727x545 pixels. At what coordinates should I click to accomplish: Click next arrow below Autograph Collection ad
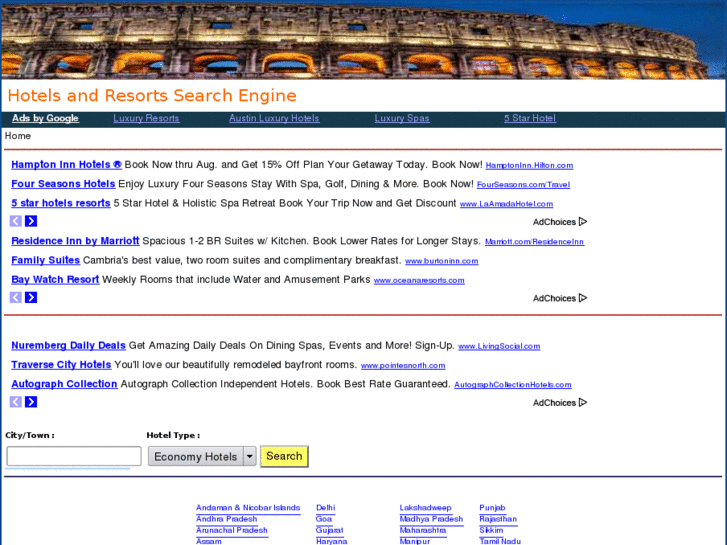pyautogui.click(x=31, y=402)
